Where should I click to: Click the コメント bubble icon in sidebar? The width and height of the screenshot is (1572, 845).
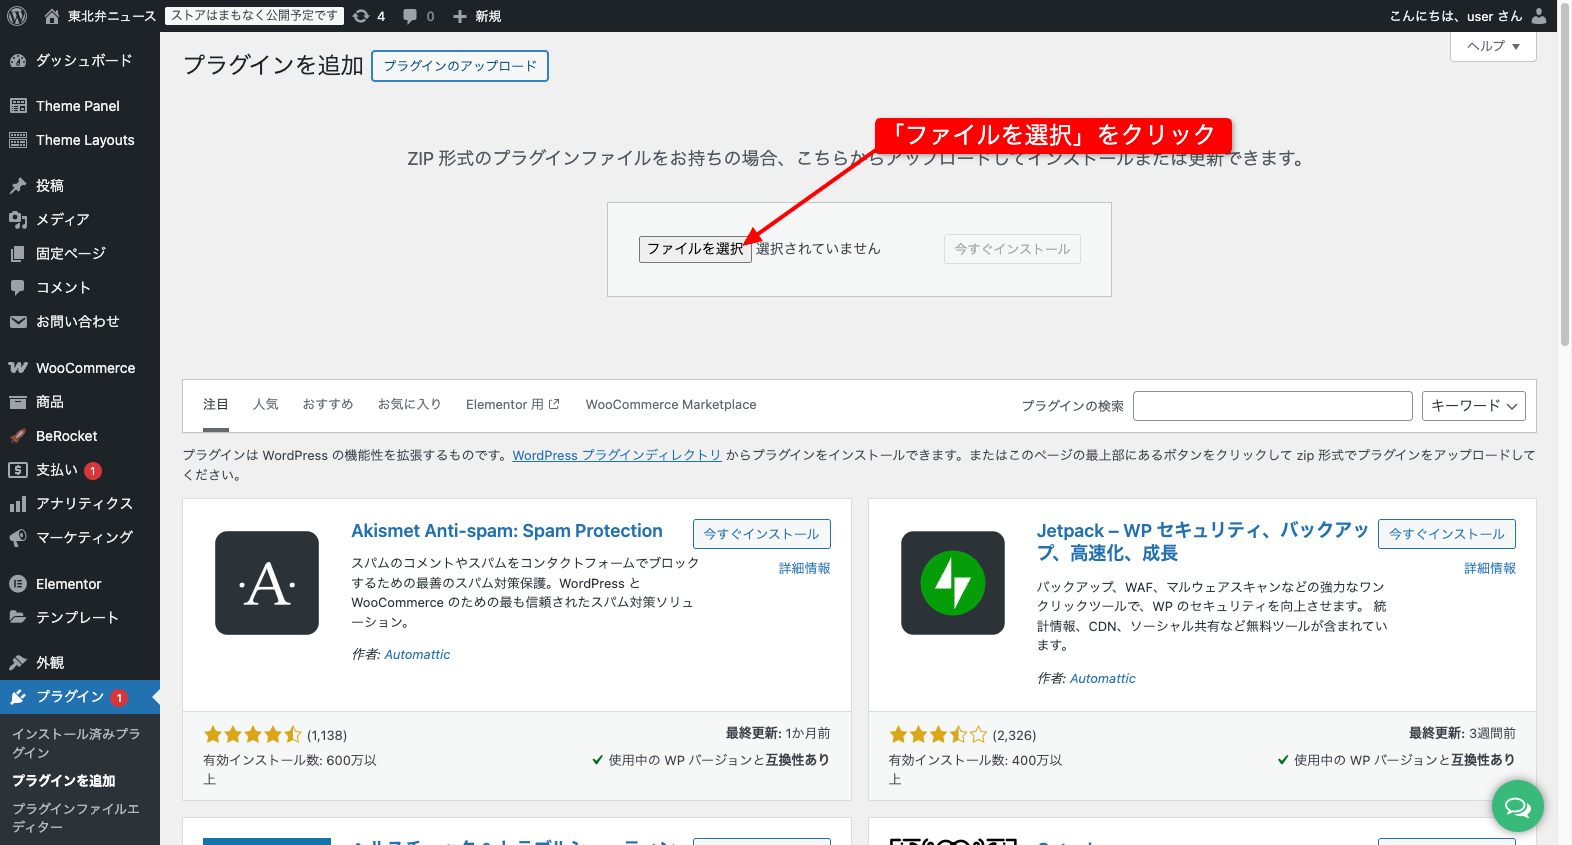tap(18, 288)
